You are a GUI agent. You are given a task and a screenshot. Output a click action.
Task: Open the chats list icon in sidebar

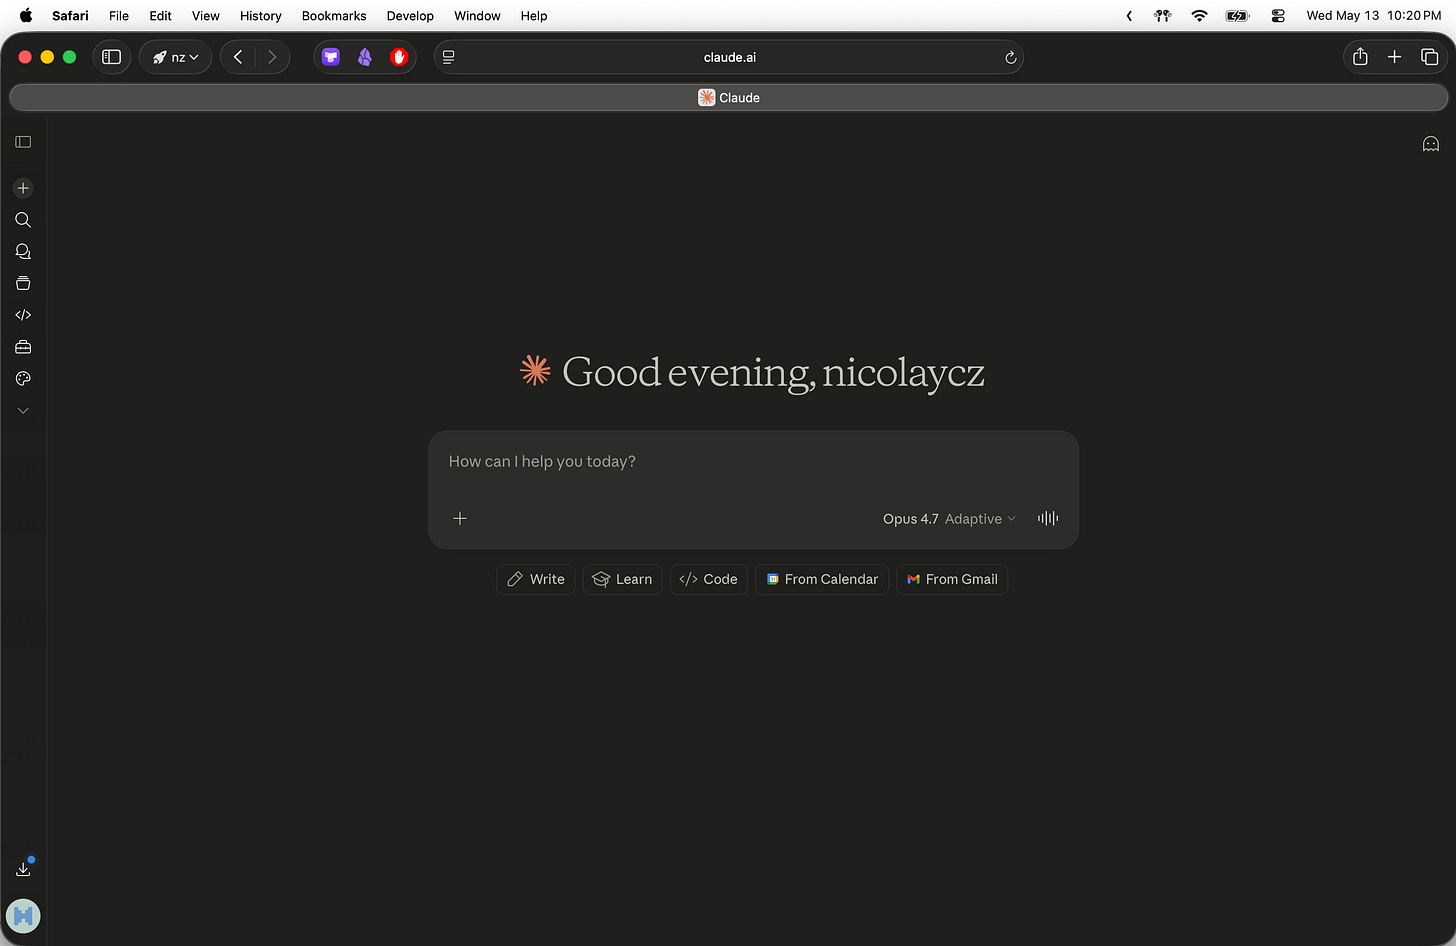click(x=23, y=252)
